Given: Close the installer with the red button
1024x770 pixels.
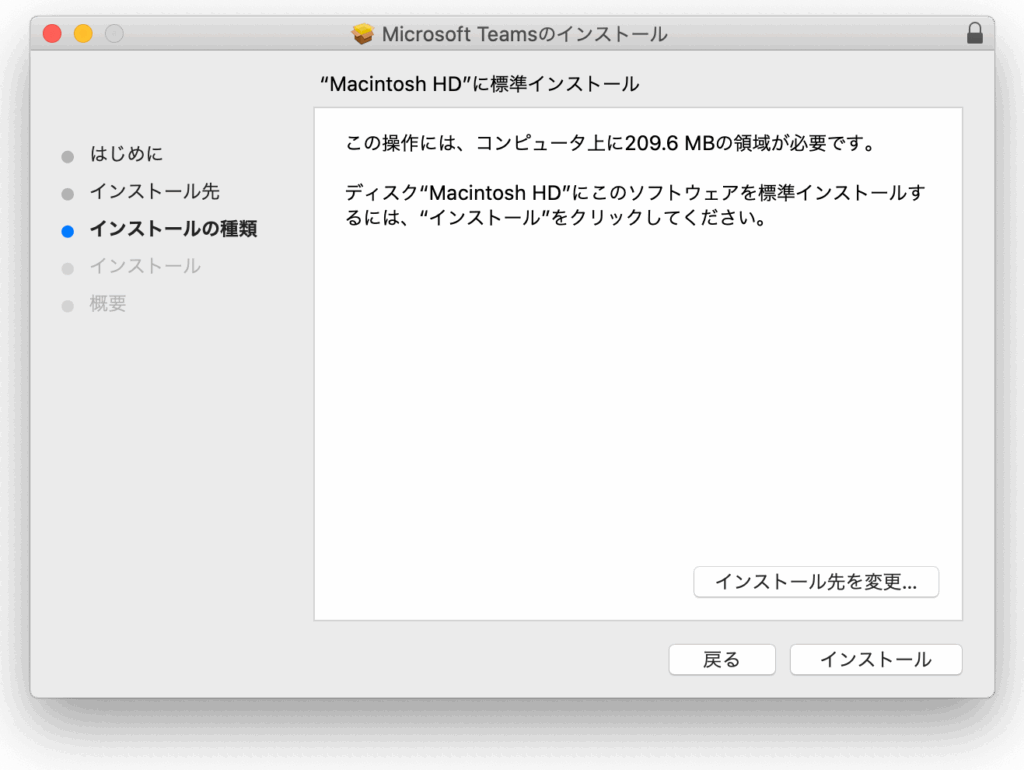Looking at the screenshot, I should click(x=52, y=34).
